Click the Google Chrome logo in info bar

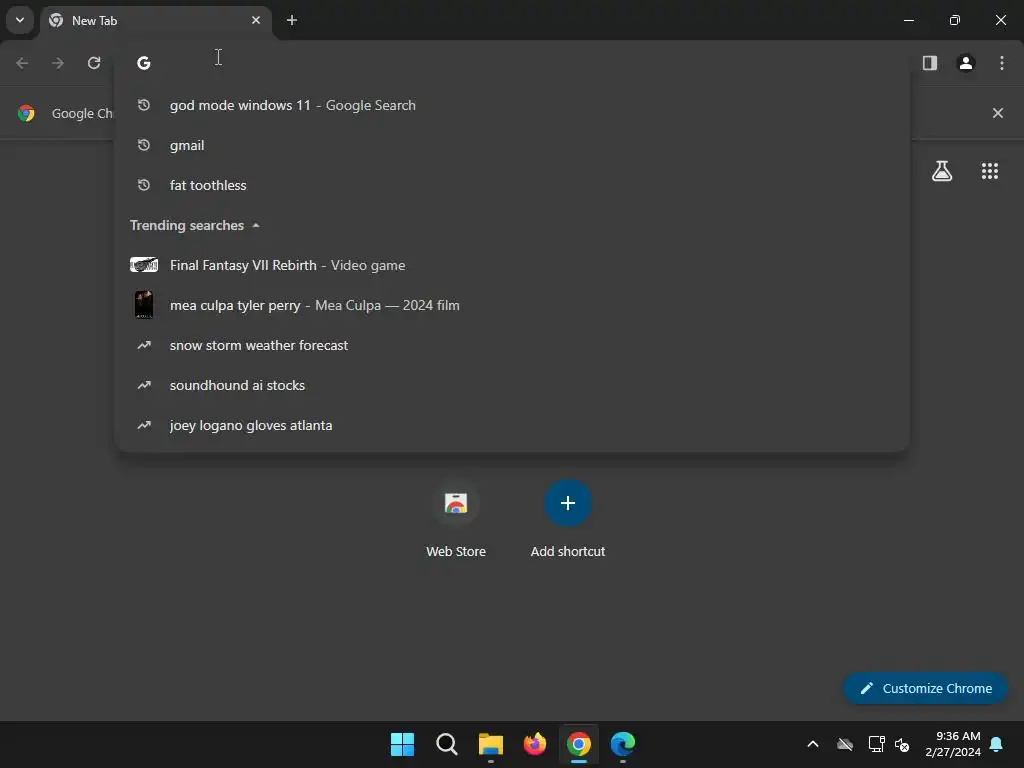26,113
